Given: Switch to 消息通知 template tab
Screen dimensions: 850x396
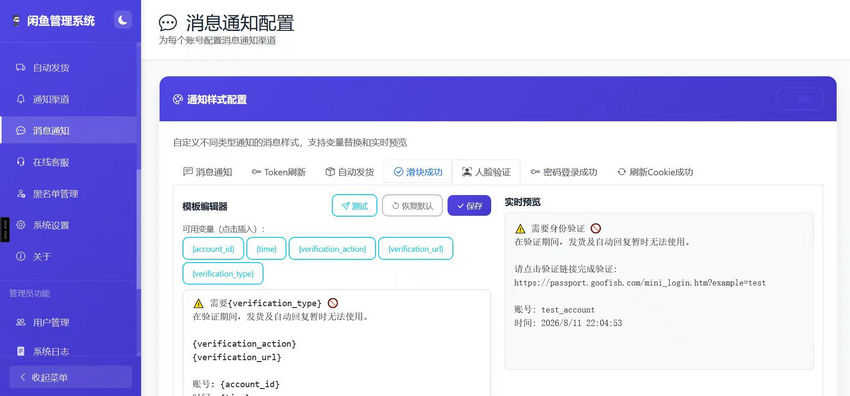Looking at the screenshot, I should point(208,172).
